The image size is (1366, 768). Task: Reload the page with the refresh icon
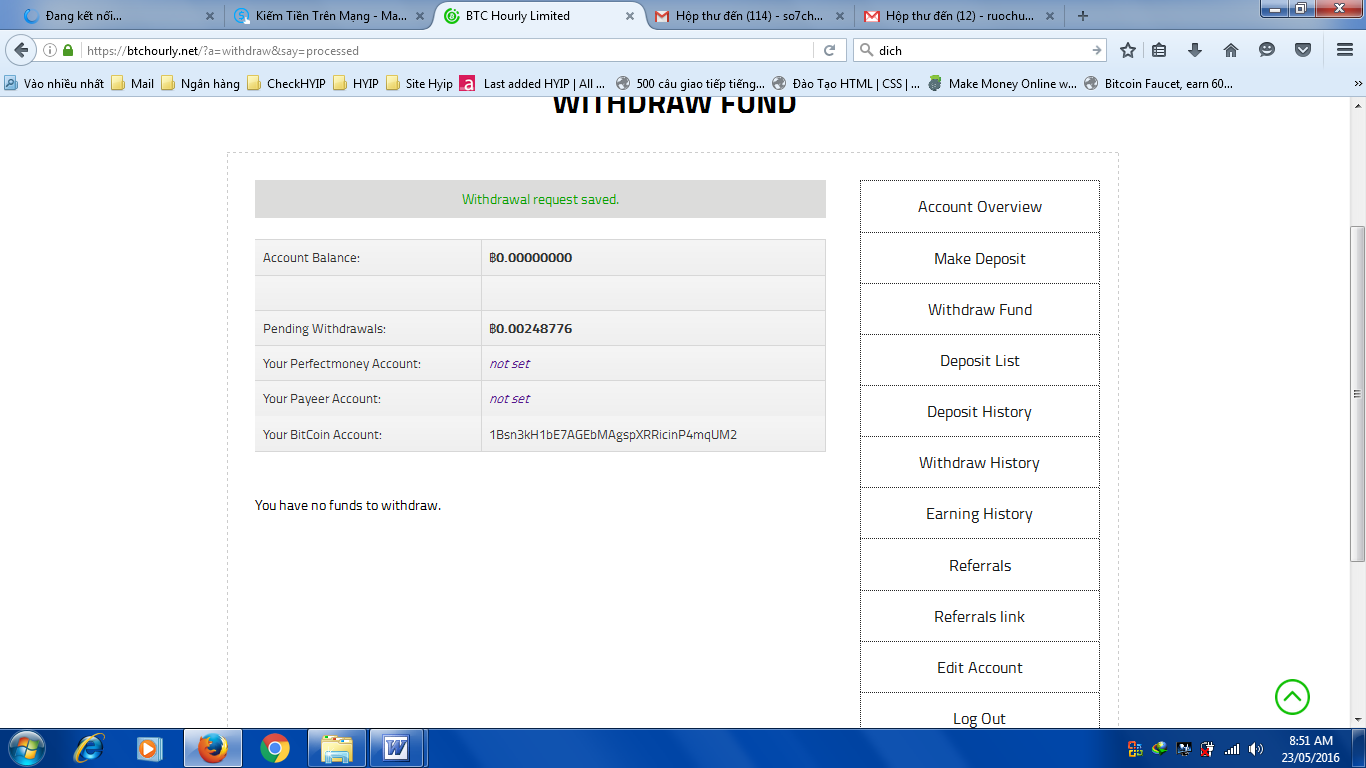[829, 50]
